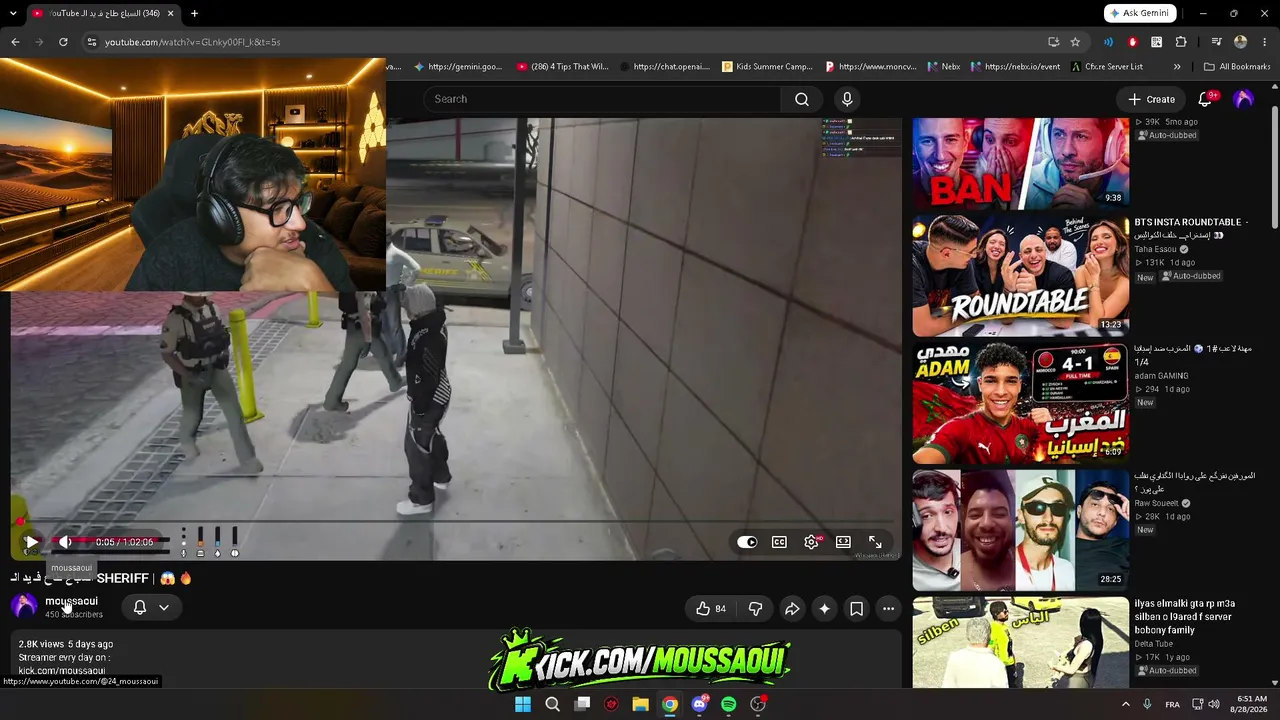Open the BTS INSTA ROUNDTABLE video title
This screenshot has height=720, width=1280.
tap(1191, 228)
